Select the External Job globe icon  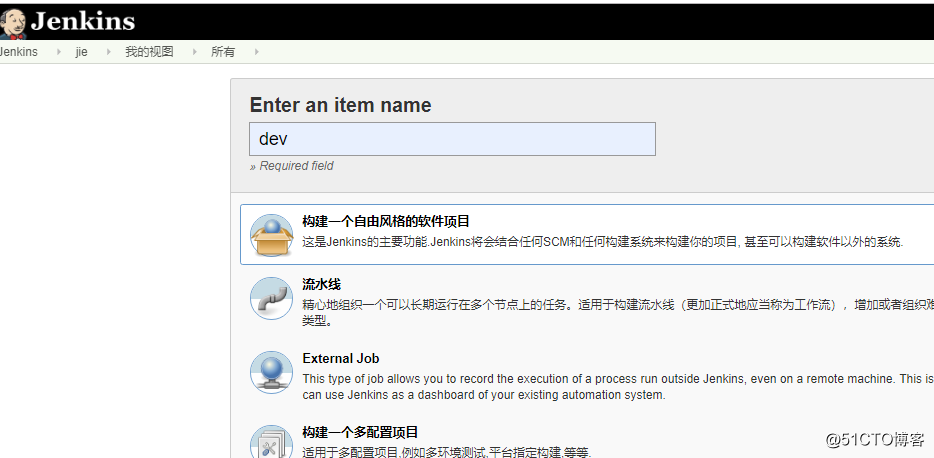271,372
